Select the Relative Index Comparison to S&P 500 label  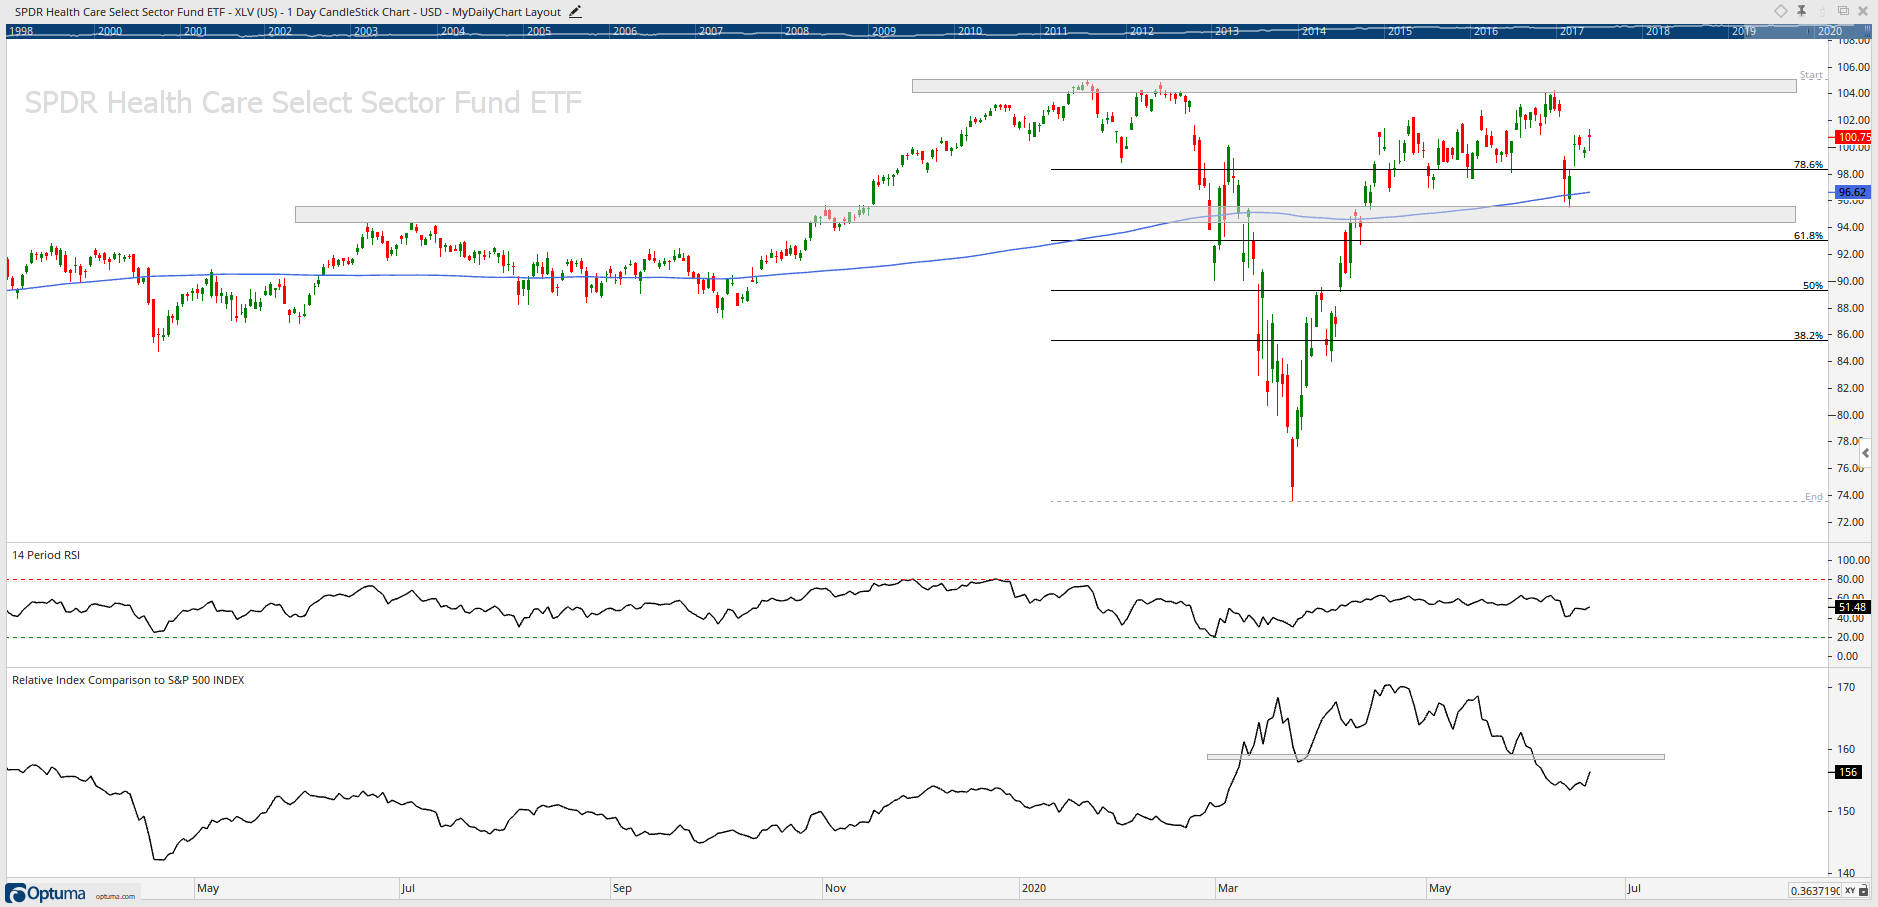click(x=128, y=680)
